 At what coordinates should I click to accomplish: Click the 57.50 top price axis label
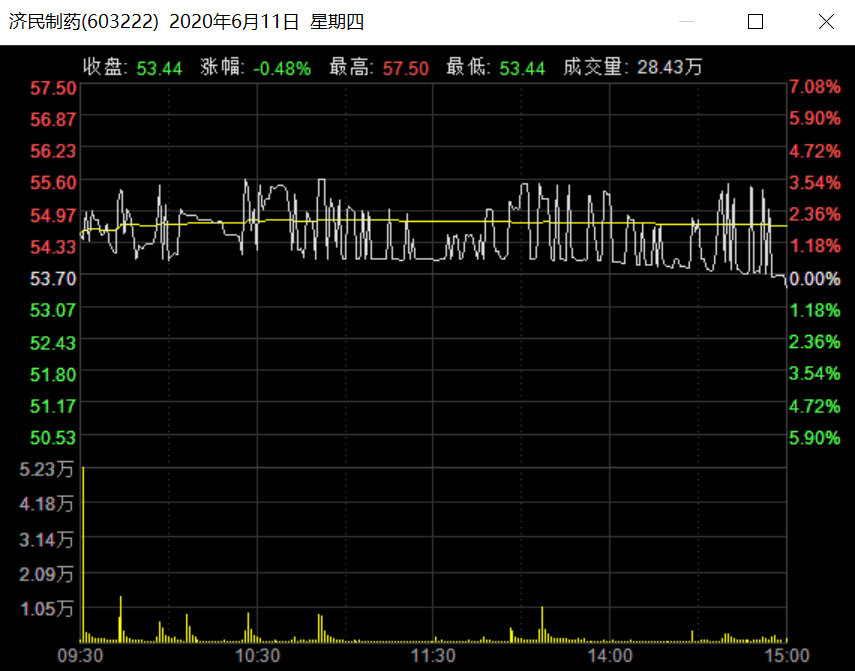[x=53, y=88]
